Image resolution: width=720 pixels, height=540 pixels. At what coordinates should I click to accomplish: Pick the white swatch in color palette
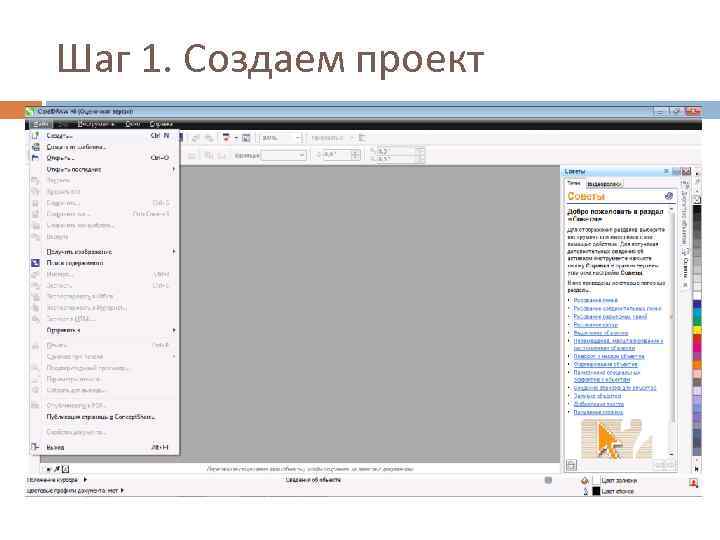tap(697, 295)
